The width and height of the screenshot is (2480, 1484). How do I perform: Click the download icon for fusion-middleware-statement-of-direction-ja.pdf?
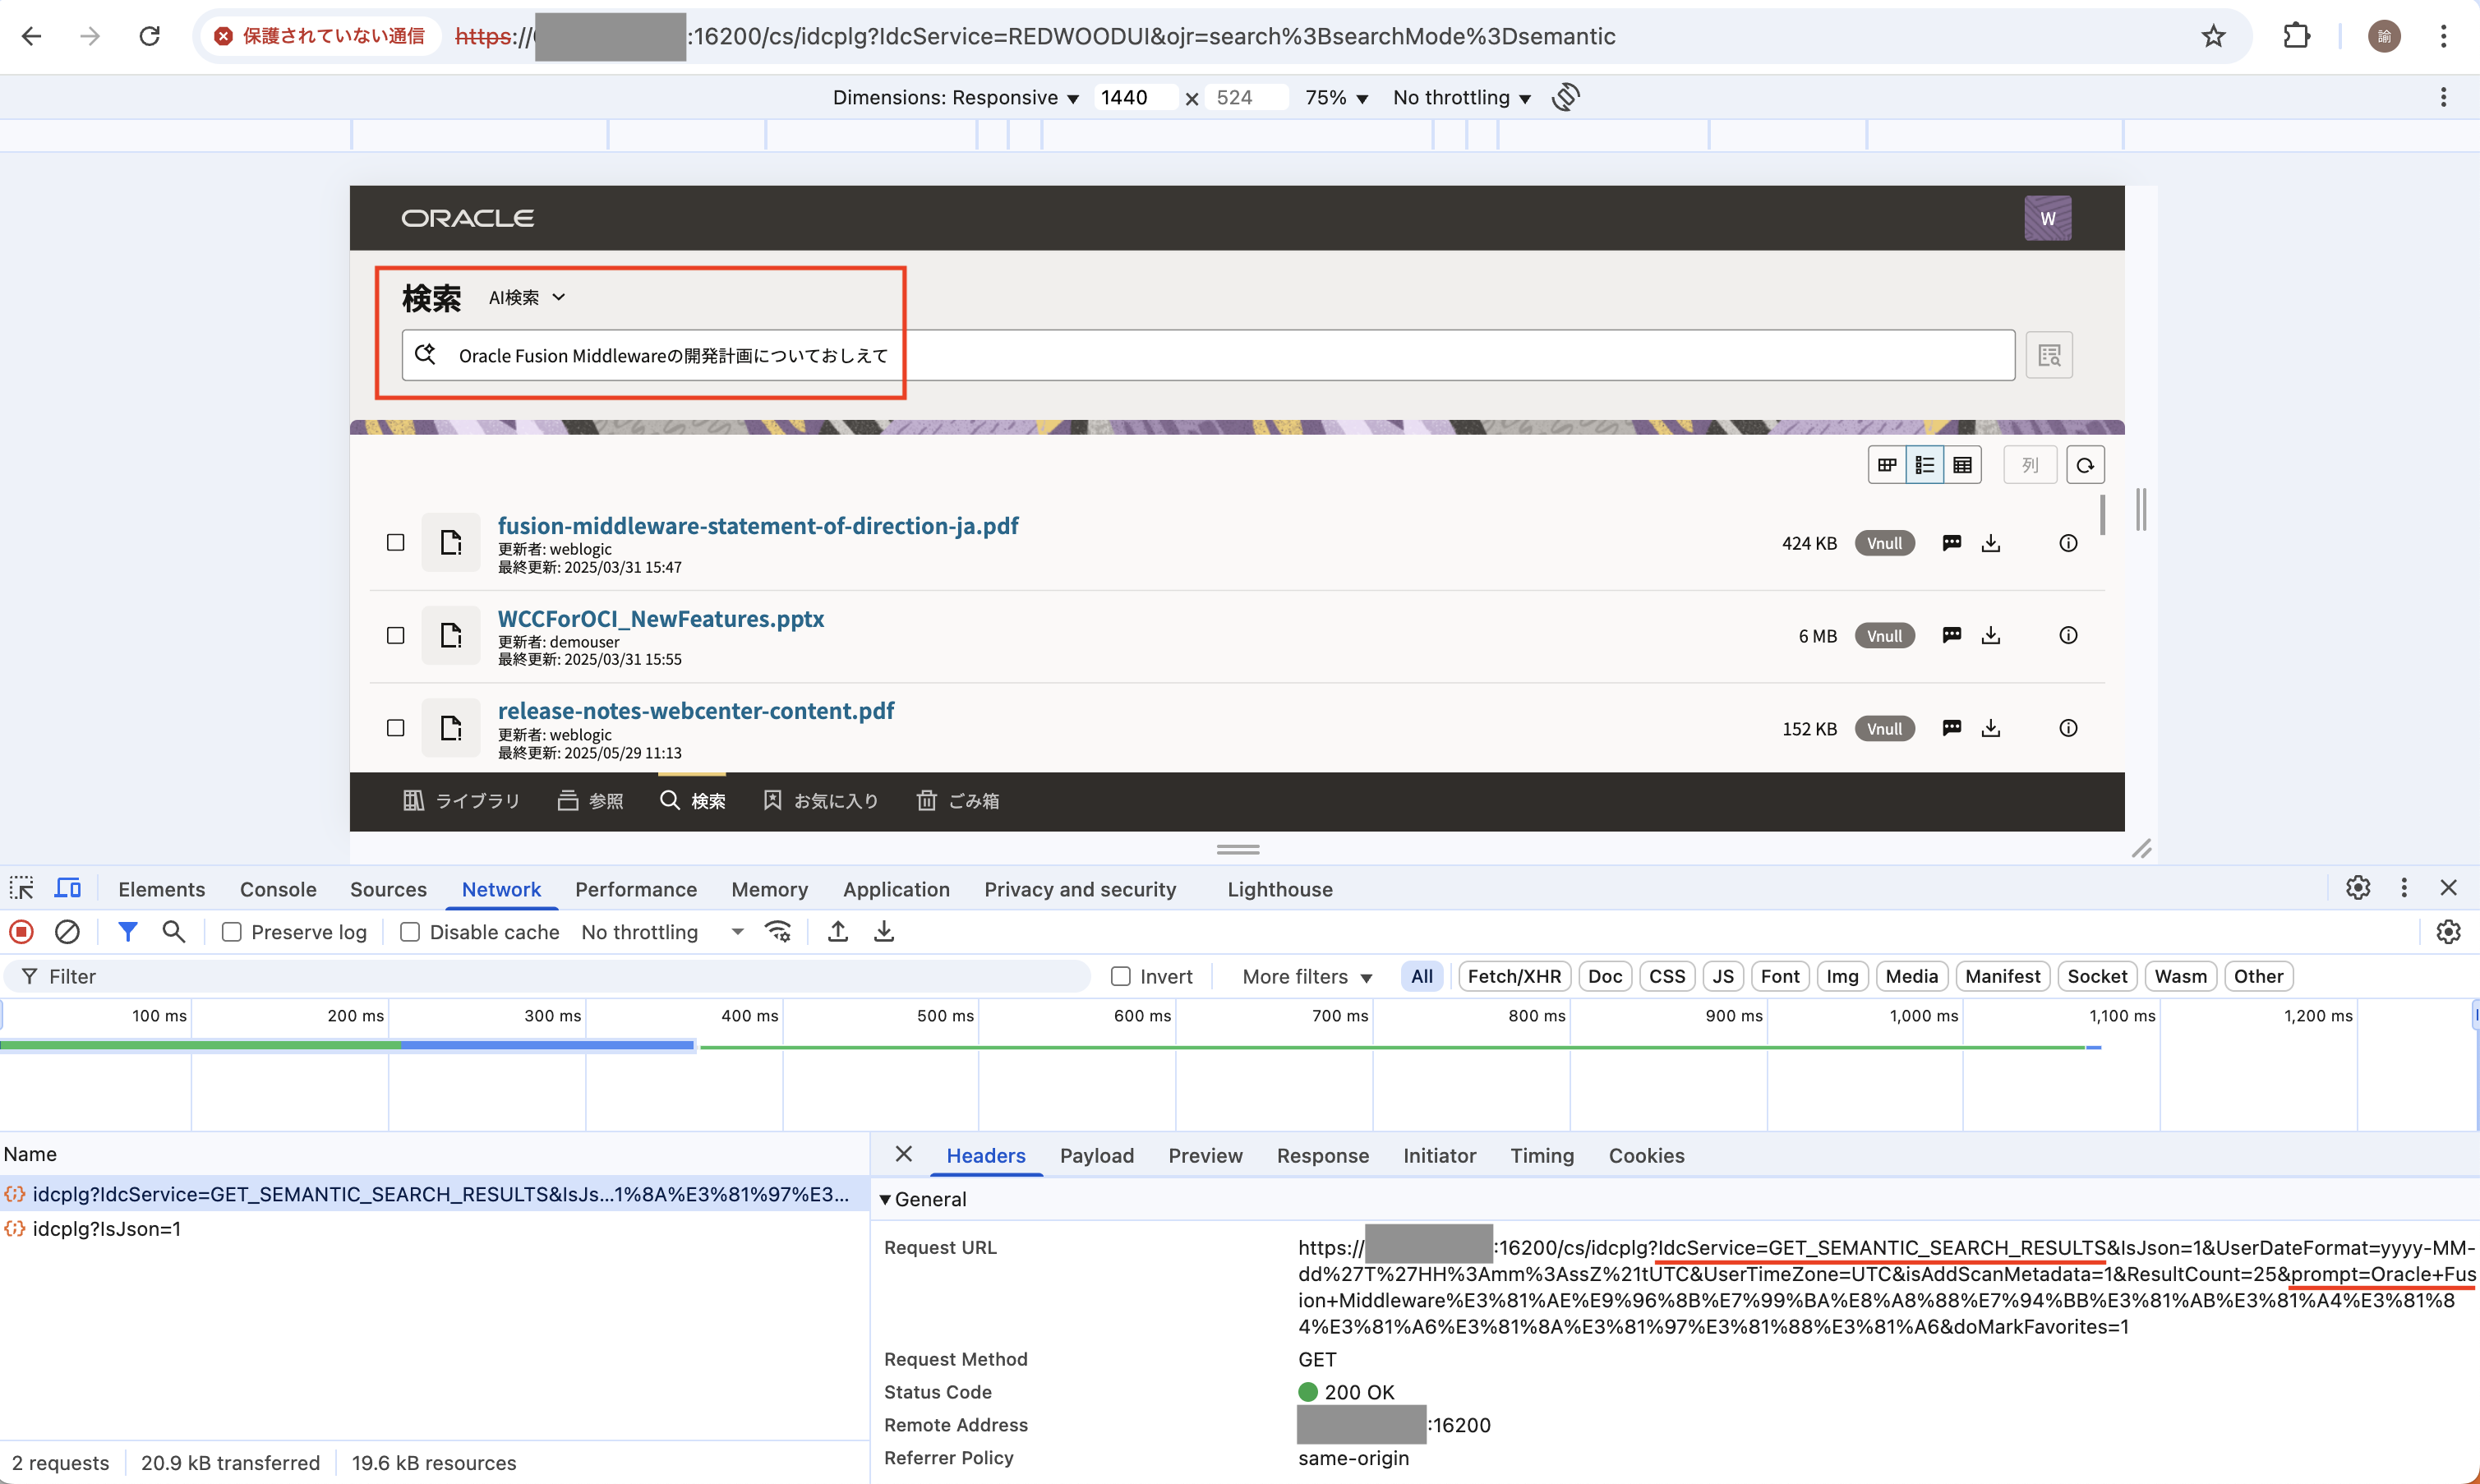[1990, 543]
